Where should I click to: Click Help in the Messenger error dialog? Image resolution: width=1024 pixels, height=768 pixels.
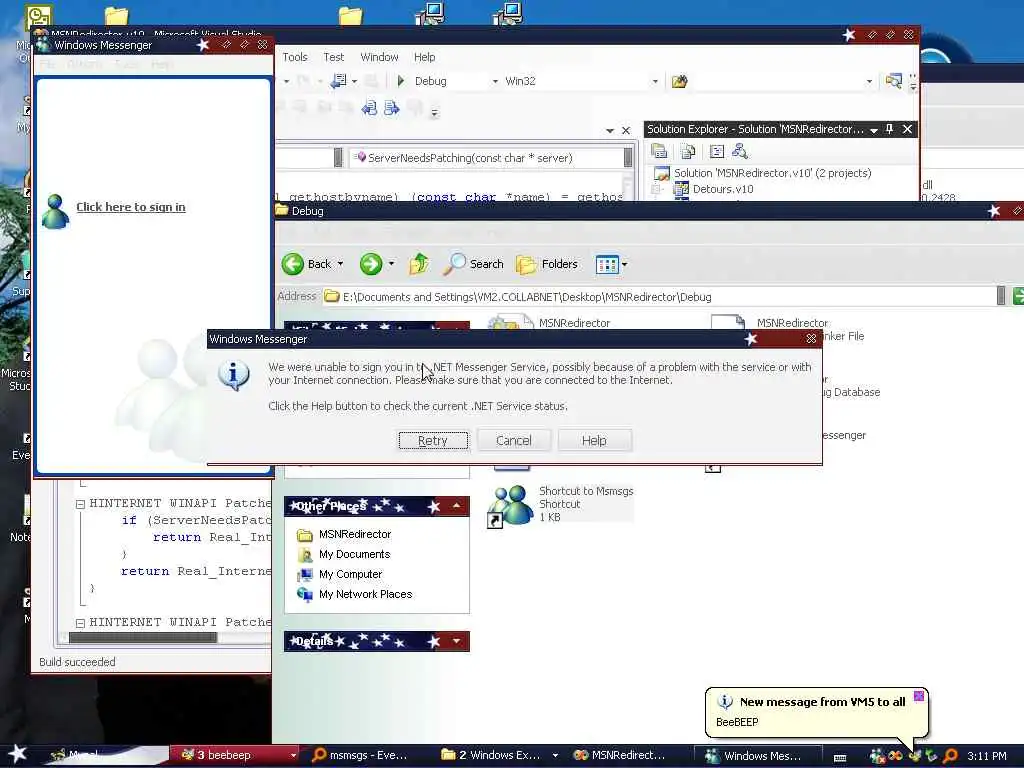click(594, 441)
